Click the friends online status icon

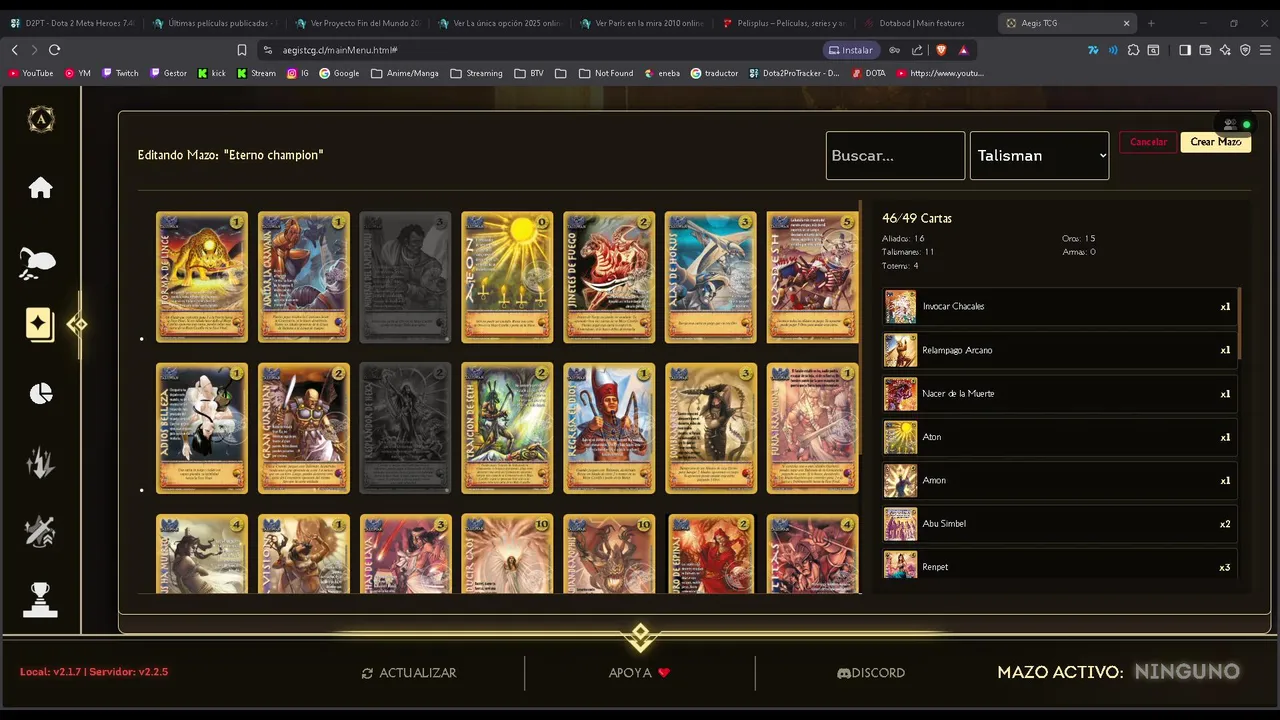pos(1236,125)
